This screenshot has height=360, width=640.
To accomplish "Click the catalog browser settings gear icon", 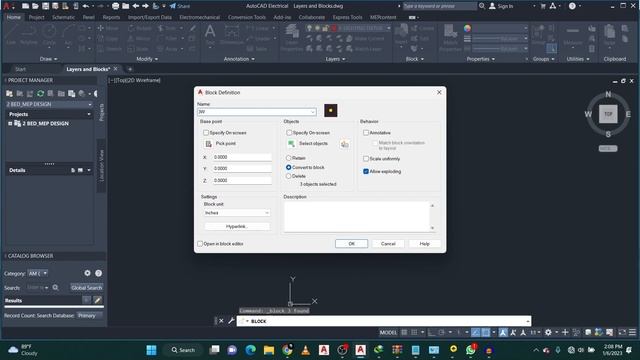I will point(87,273).
